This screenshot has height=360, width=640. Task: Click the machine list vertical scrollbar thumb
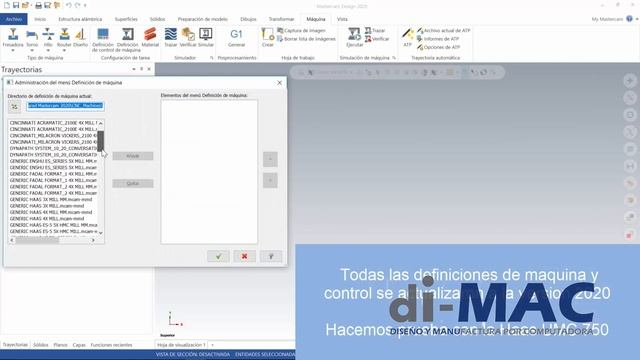pos(100,141)
